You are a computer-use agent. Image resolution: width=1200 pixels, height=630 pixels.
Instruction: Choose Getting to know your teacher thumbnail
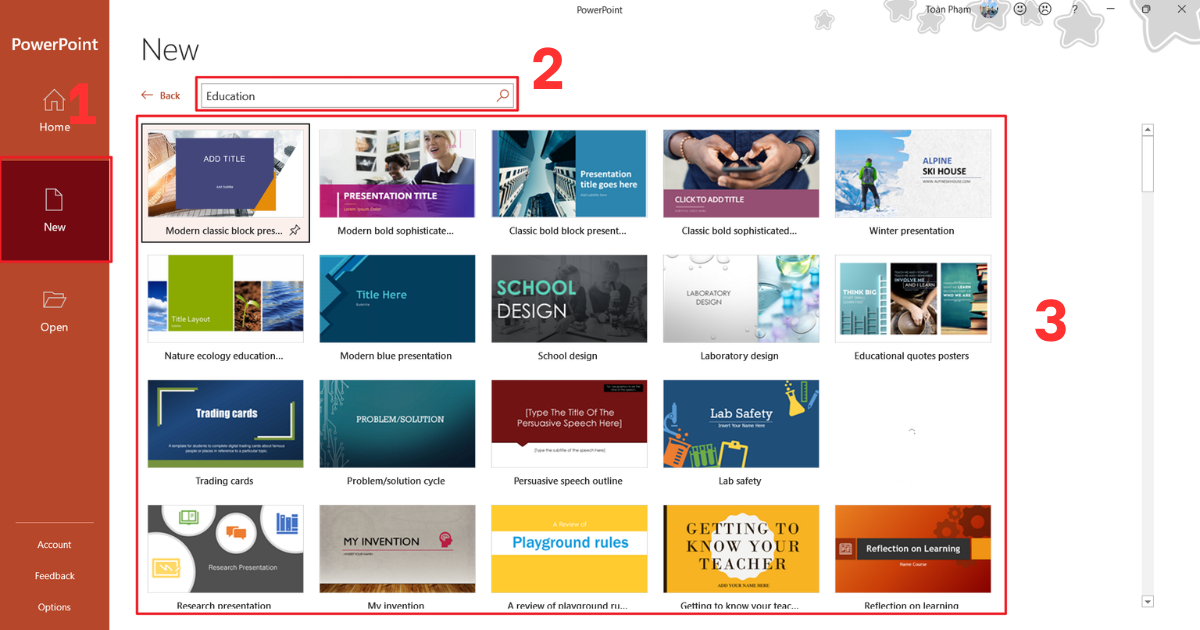click(741, 549)
